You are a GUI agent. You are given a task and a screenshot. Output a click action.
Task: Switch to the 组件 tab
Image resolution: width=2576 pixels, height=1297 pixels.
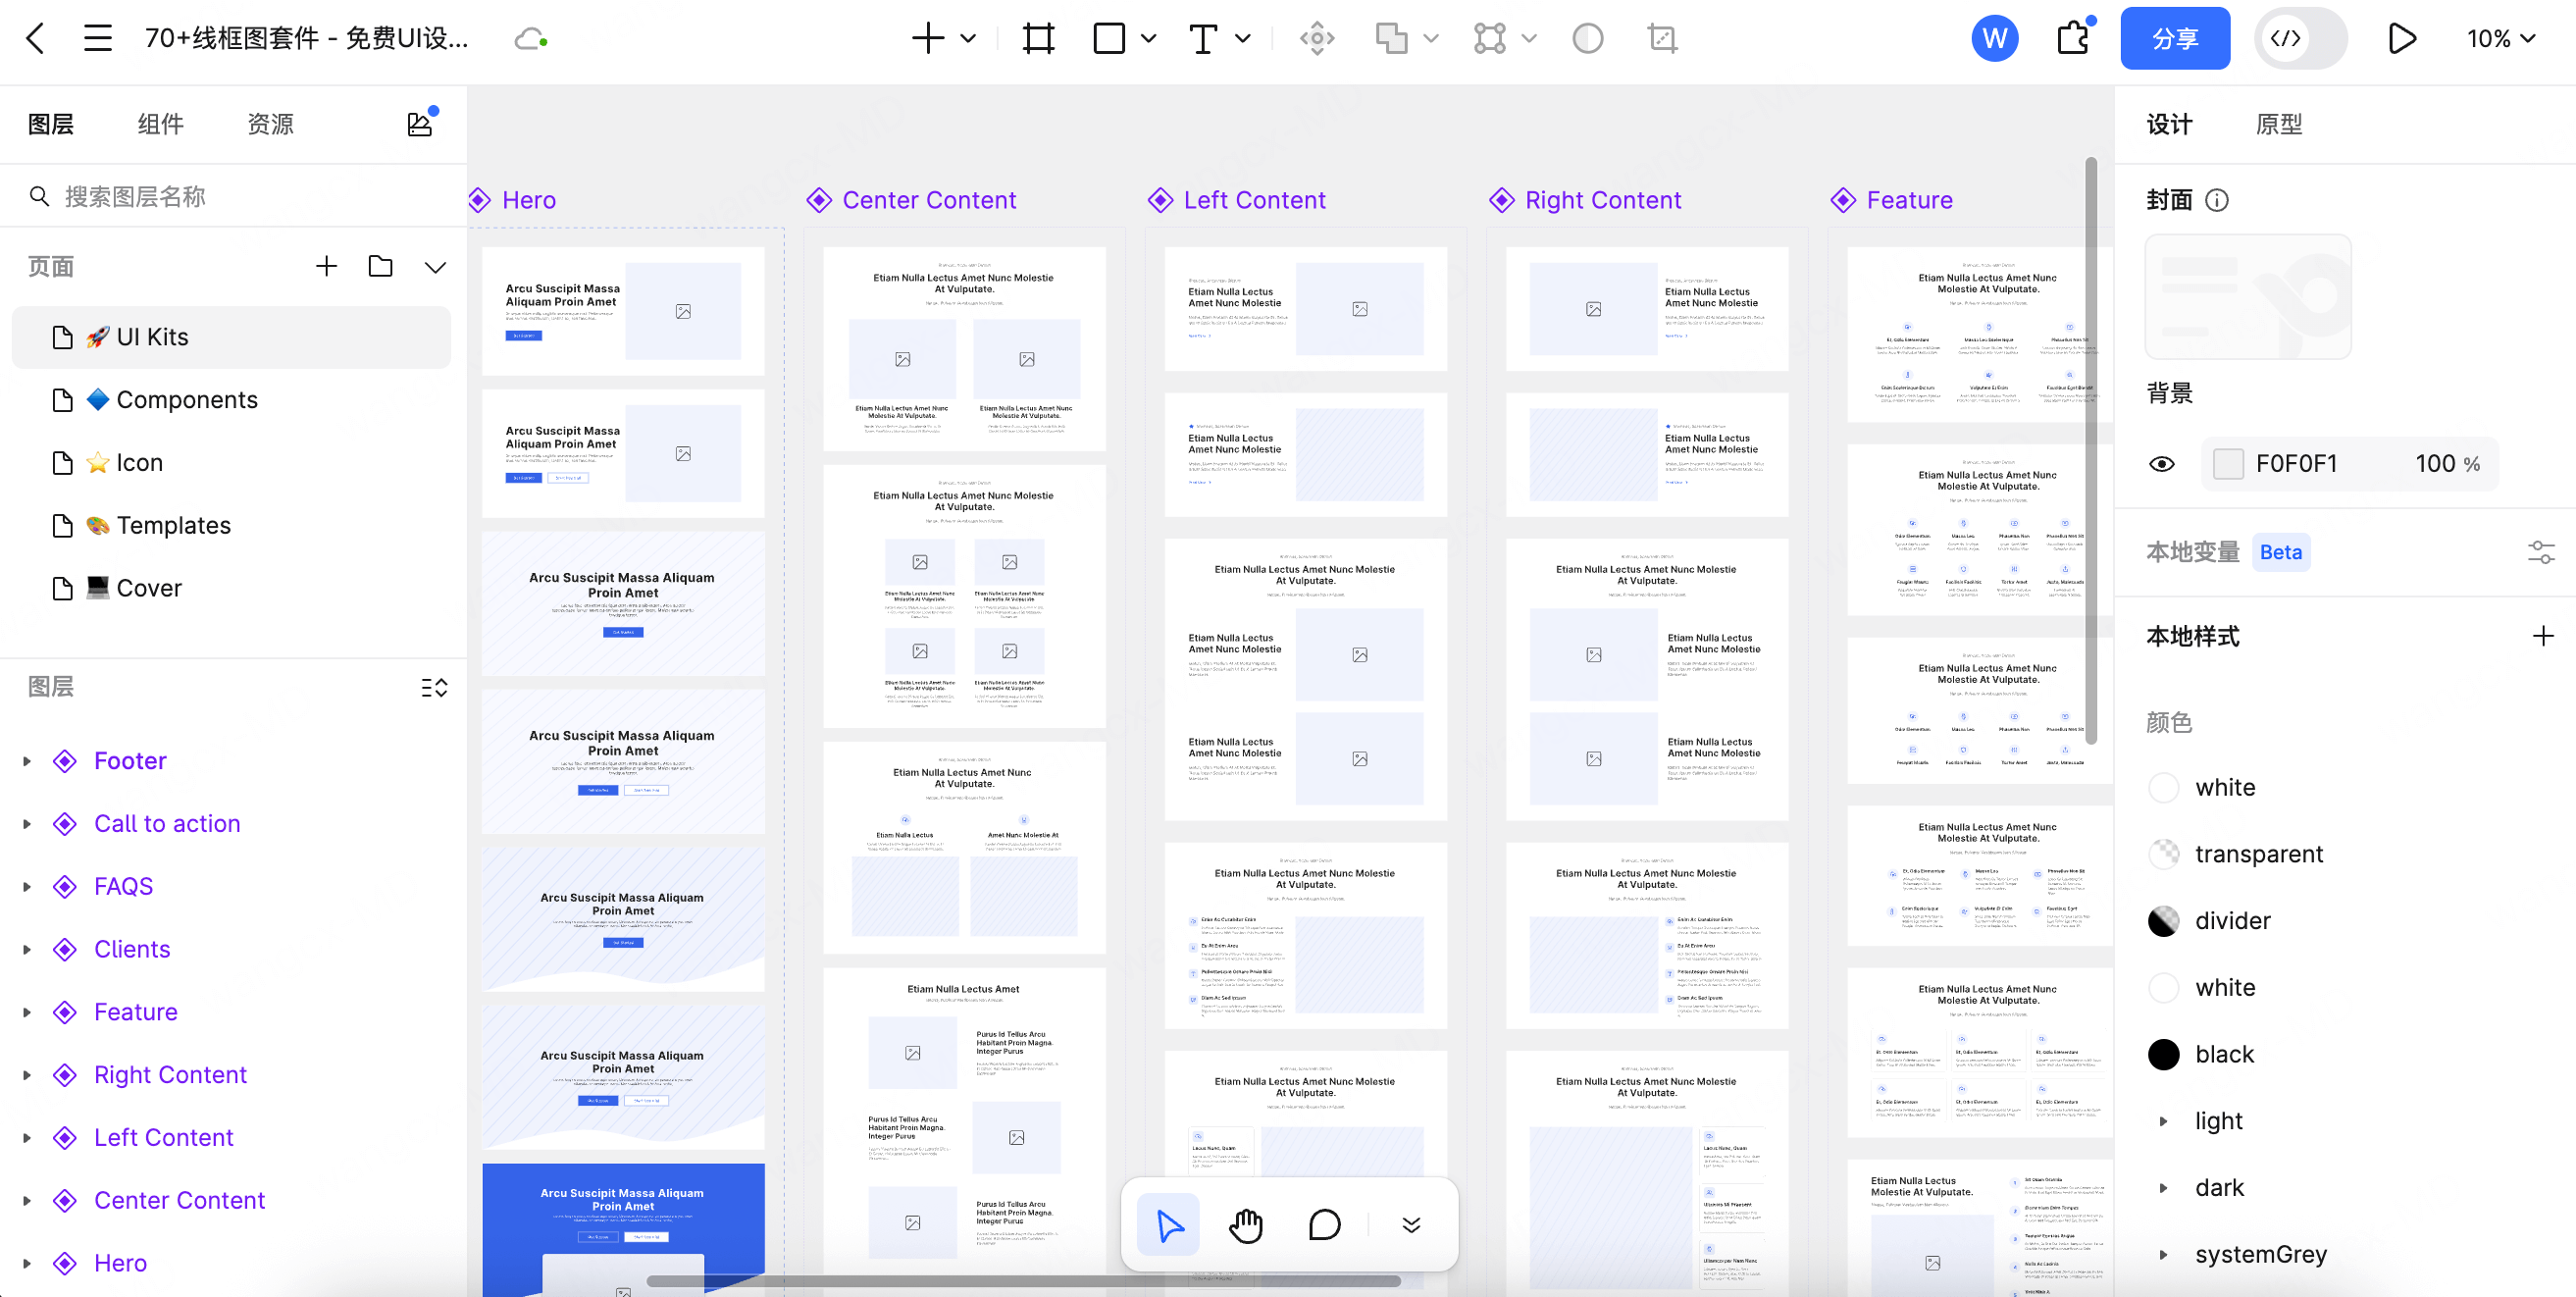[x=160, y=124]
